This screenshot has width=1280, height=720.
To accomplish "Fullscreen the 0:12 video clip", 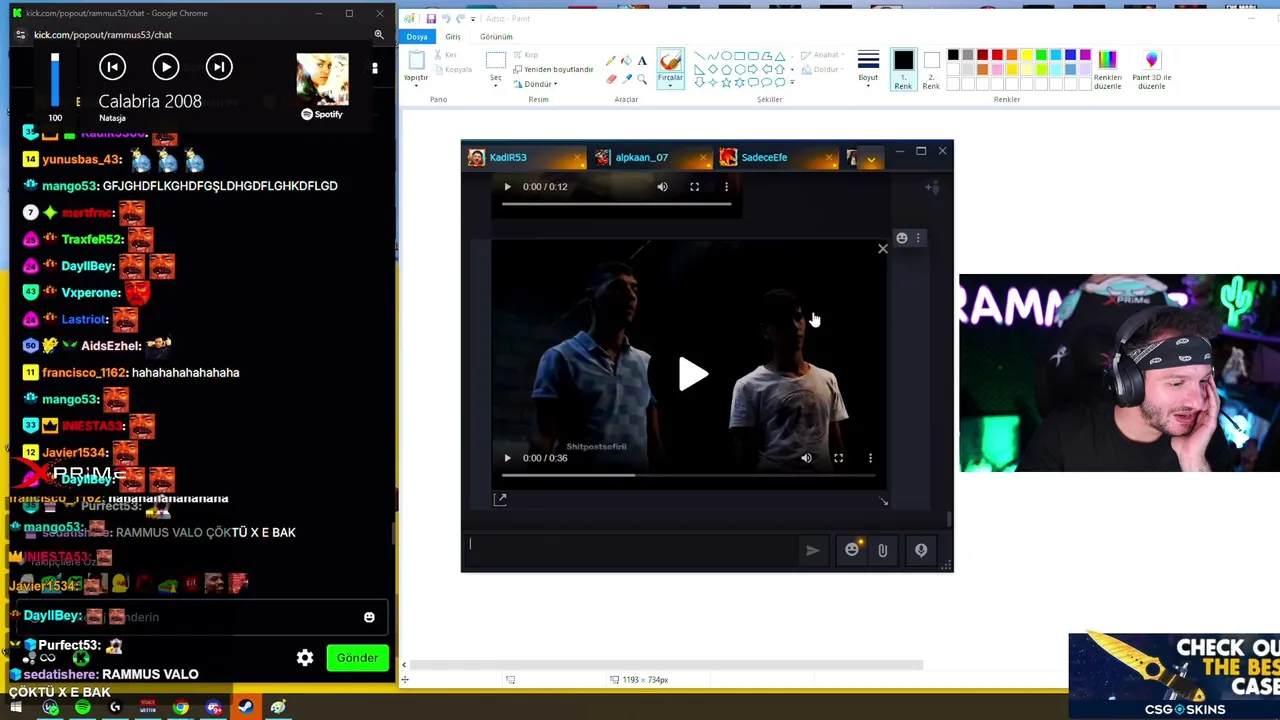I will (694, 187).
